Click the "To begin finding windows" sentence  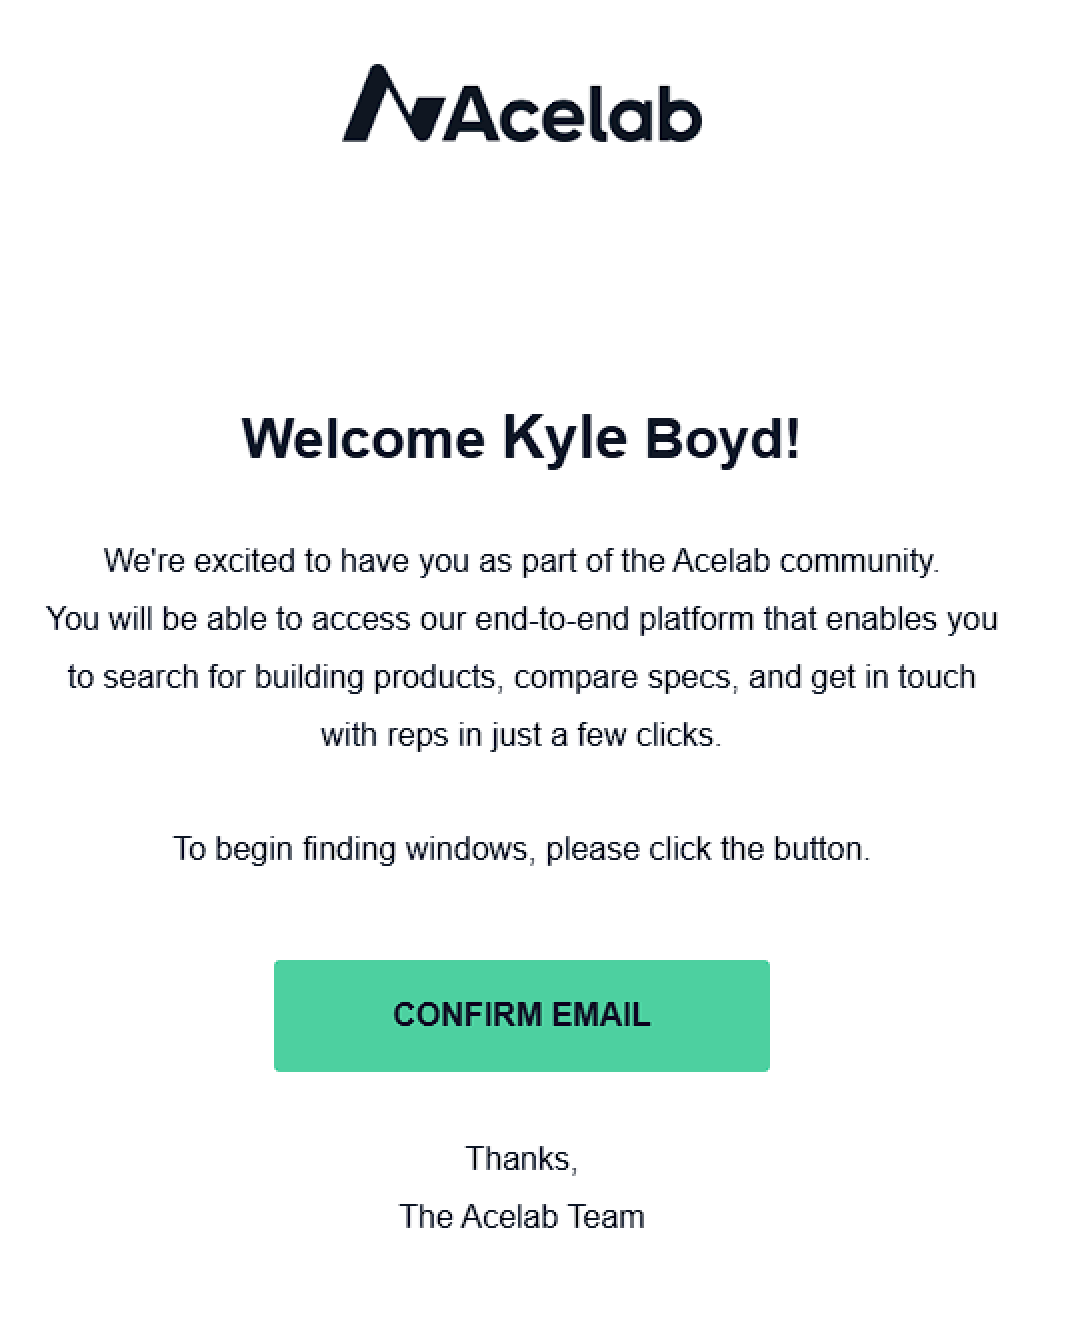[521, 849]
